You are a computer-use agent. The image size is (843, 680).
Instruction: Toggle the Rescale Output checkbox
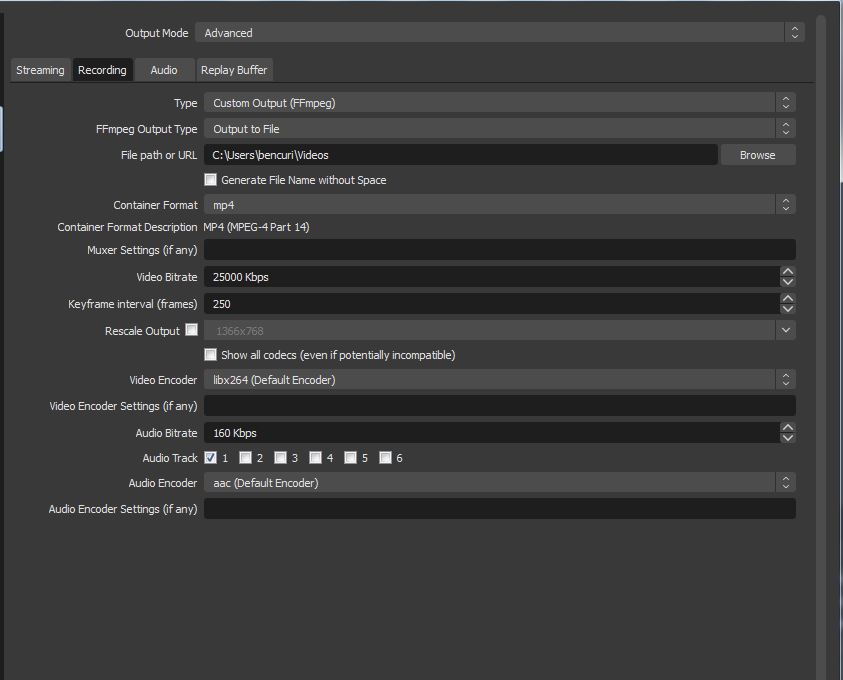pyautogui.click(x=191, y=330)
